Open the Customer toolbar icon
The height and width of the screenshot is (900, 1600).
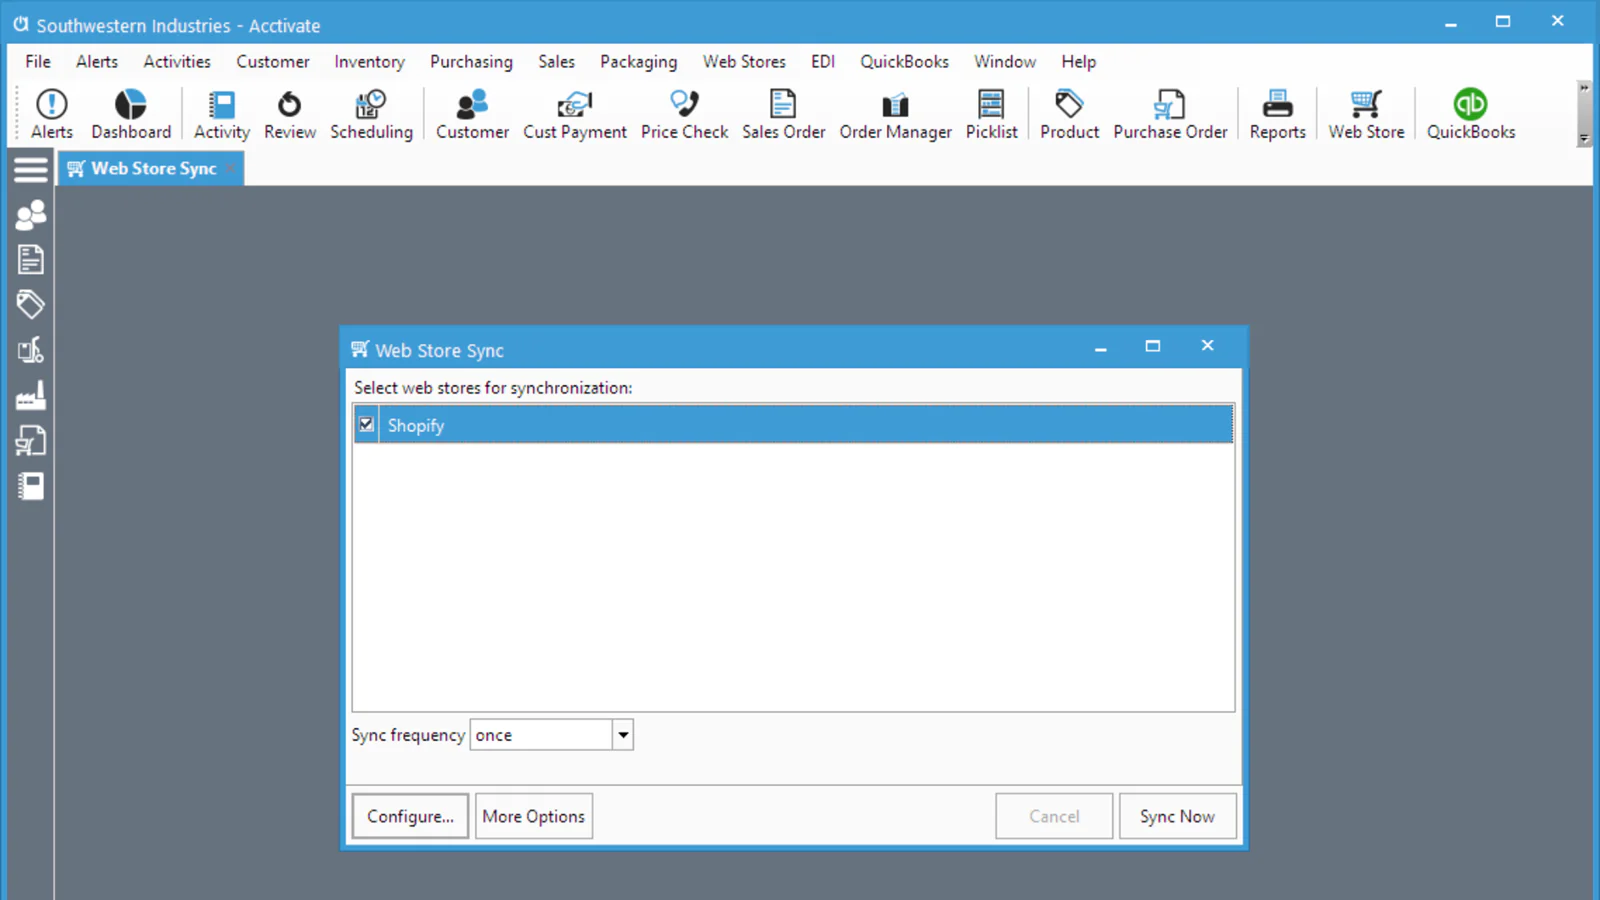[x=472, y=114]
